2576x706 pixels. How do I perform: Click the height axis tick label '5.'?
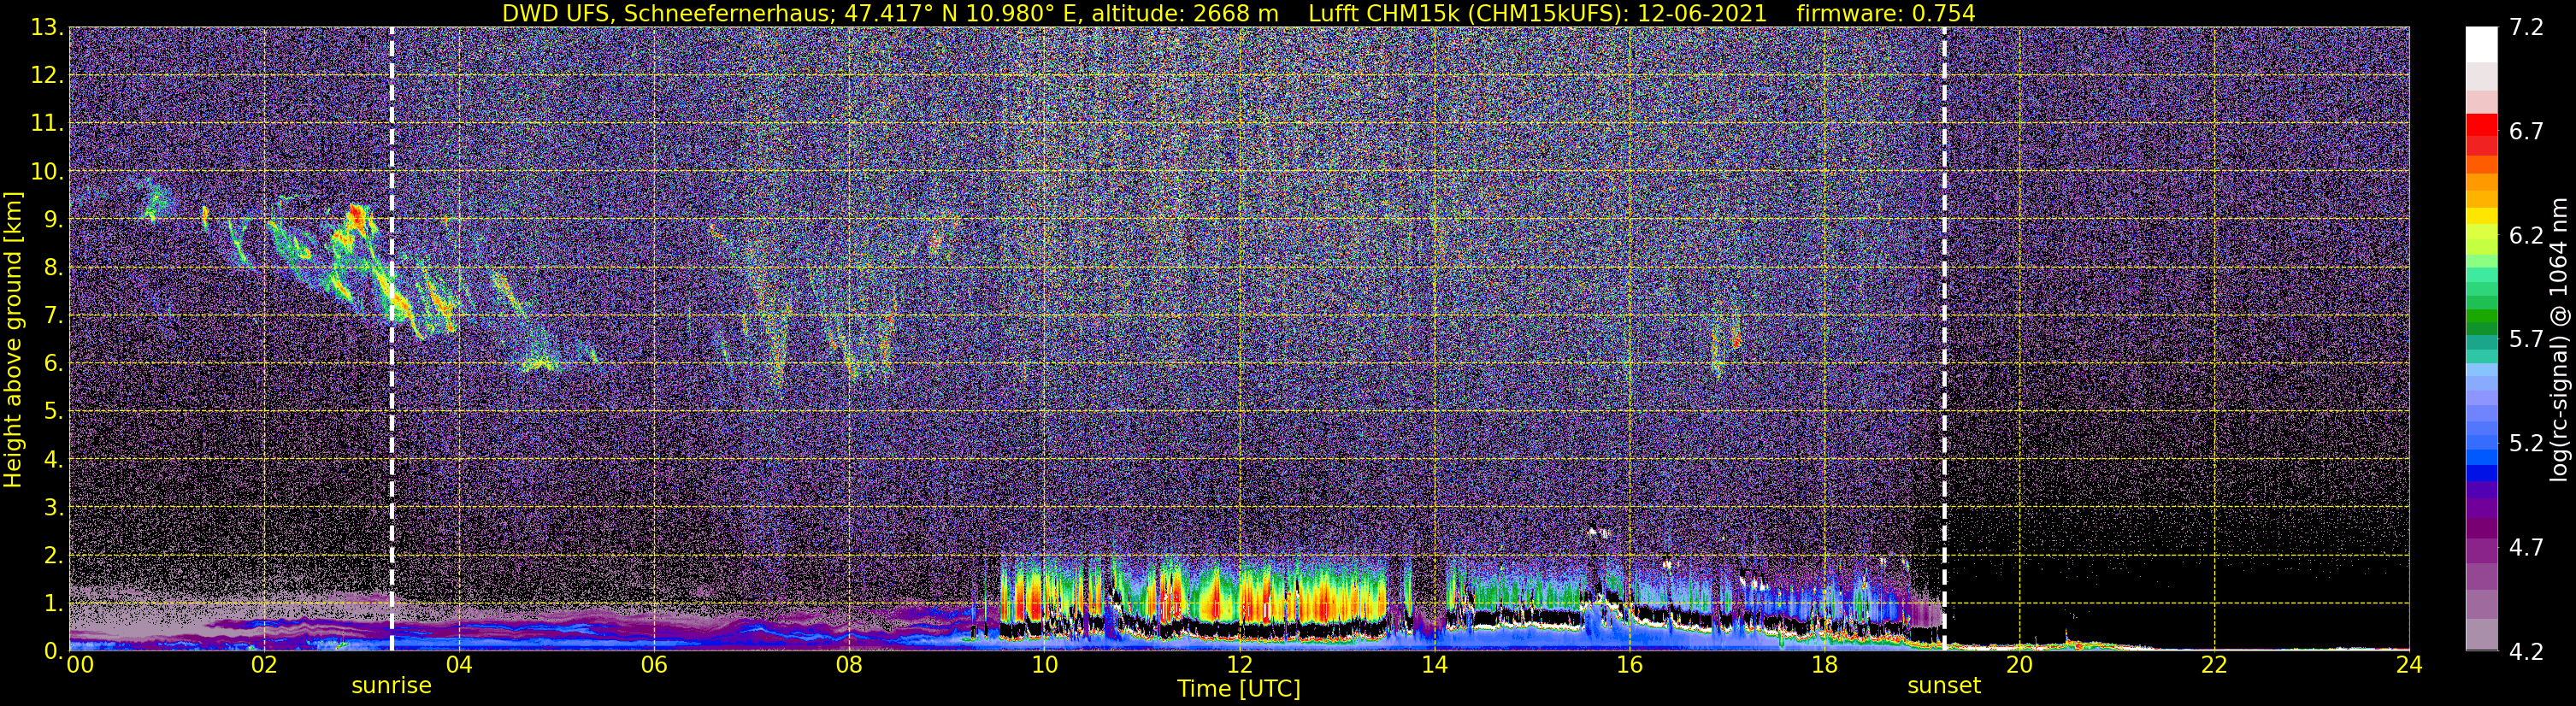(54, 412)
